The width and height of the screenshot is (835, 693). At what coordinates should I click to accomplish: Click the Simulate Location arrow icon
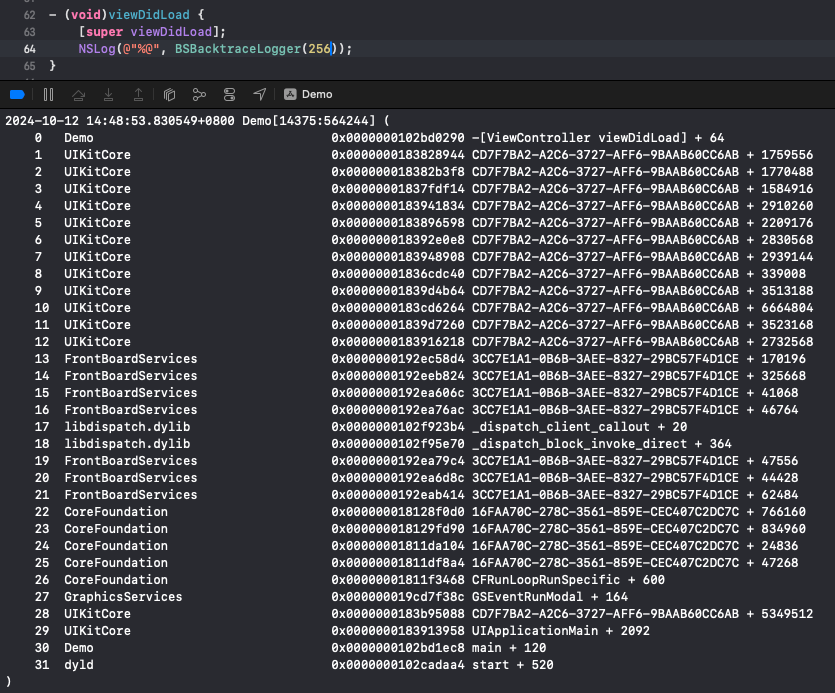(x=259, y=95)
